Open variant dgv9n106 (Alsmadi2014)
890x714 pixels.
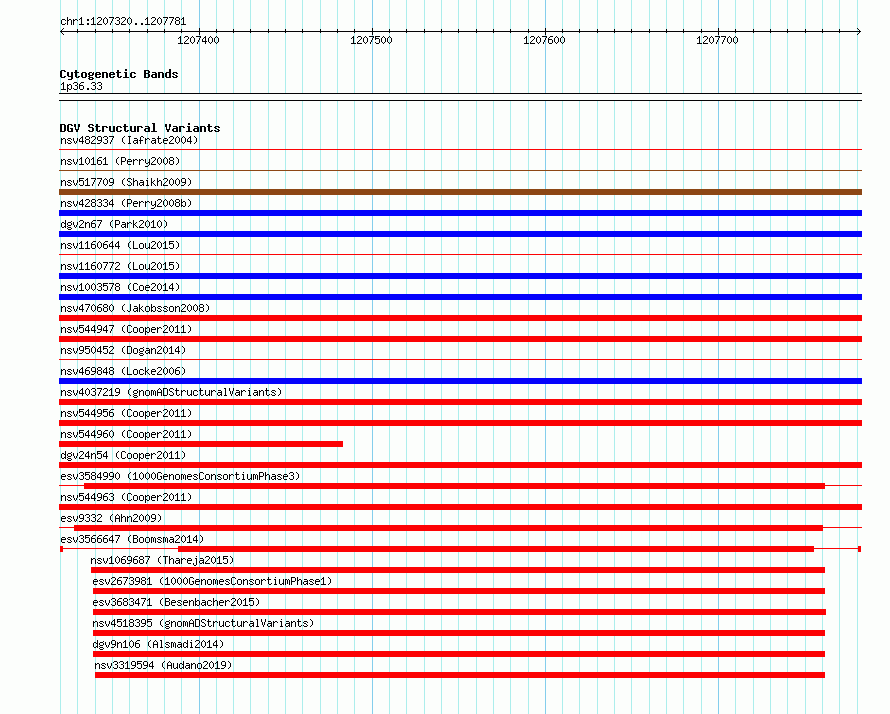[x=158, y=644]
